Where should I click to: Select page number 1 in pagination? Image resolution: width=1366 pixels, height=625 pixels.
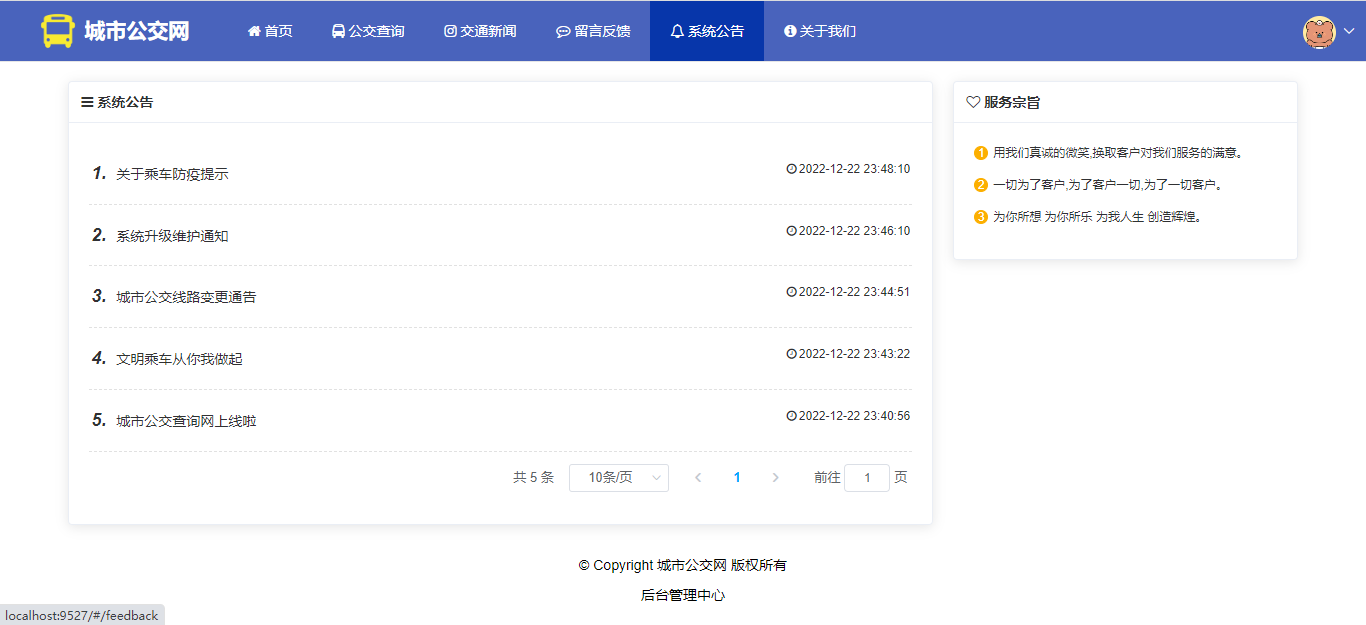tap(737, 478)
